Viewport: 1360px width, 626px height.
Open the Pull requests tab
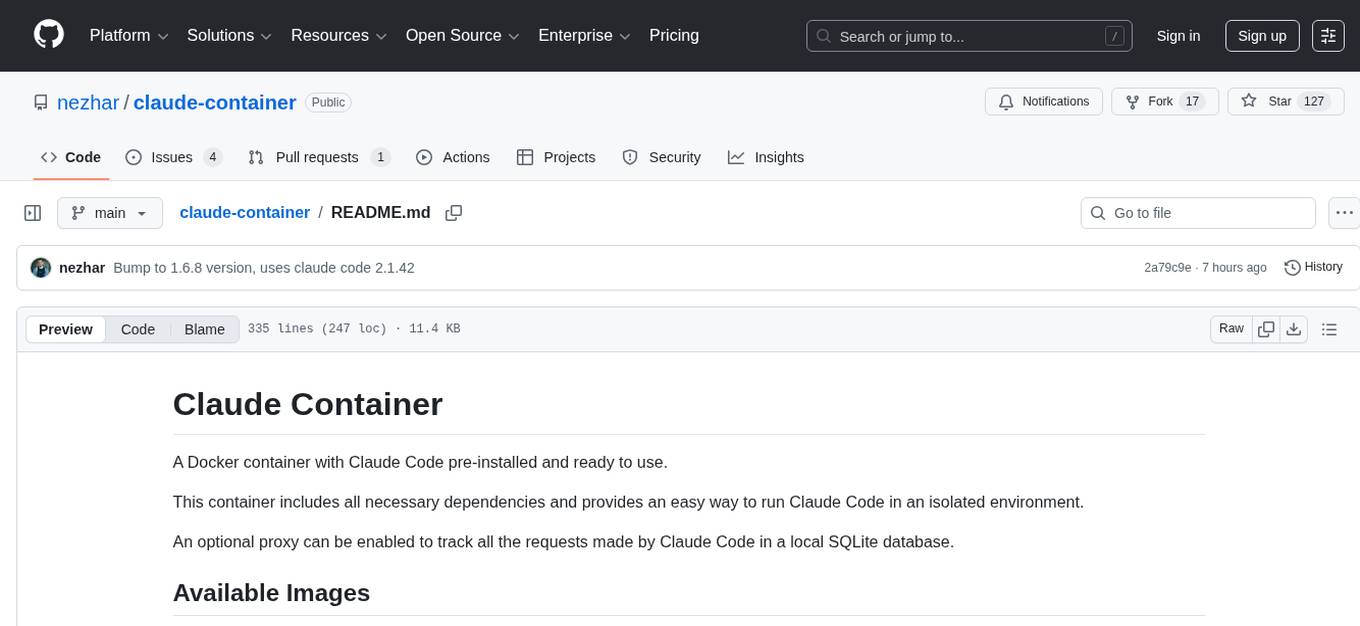point(318,157)
